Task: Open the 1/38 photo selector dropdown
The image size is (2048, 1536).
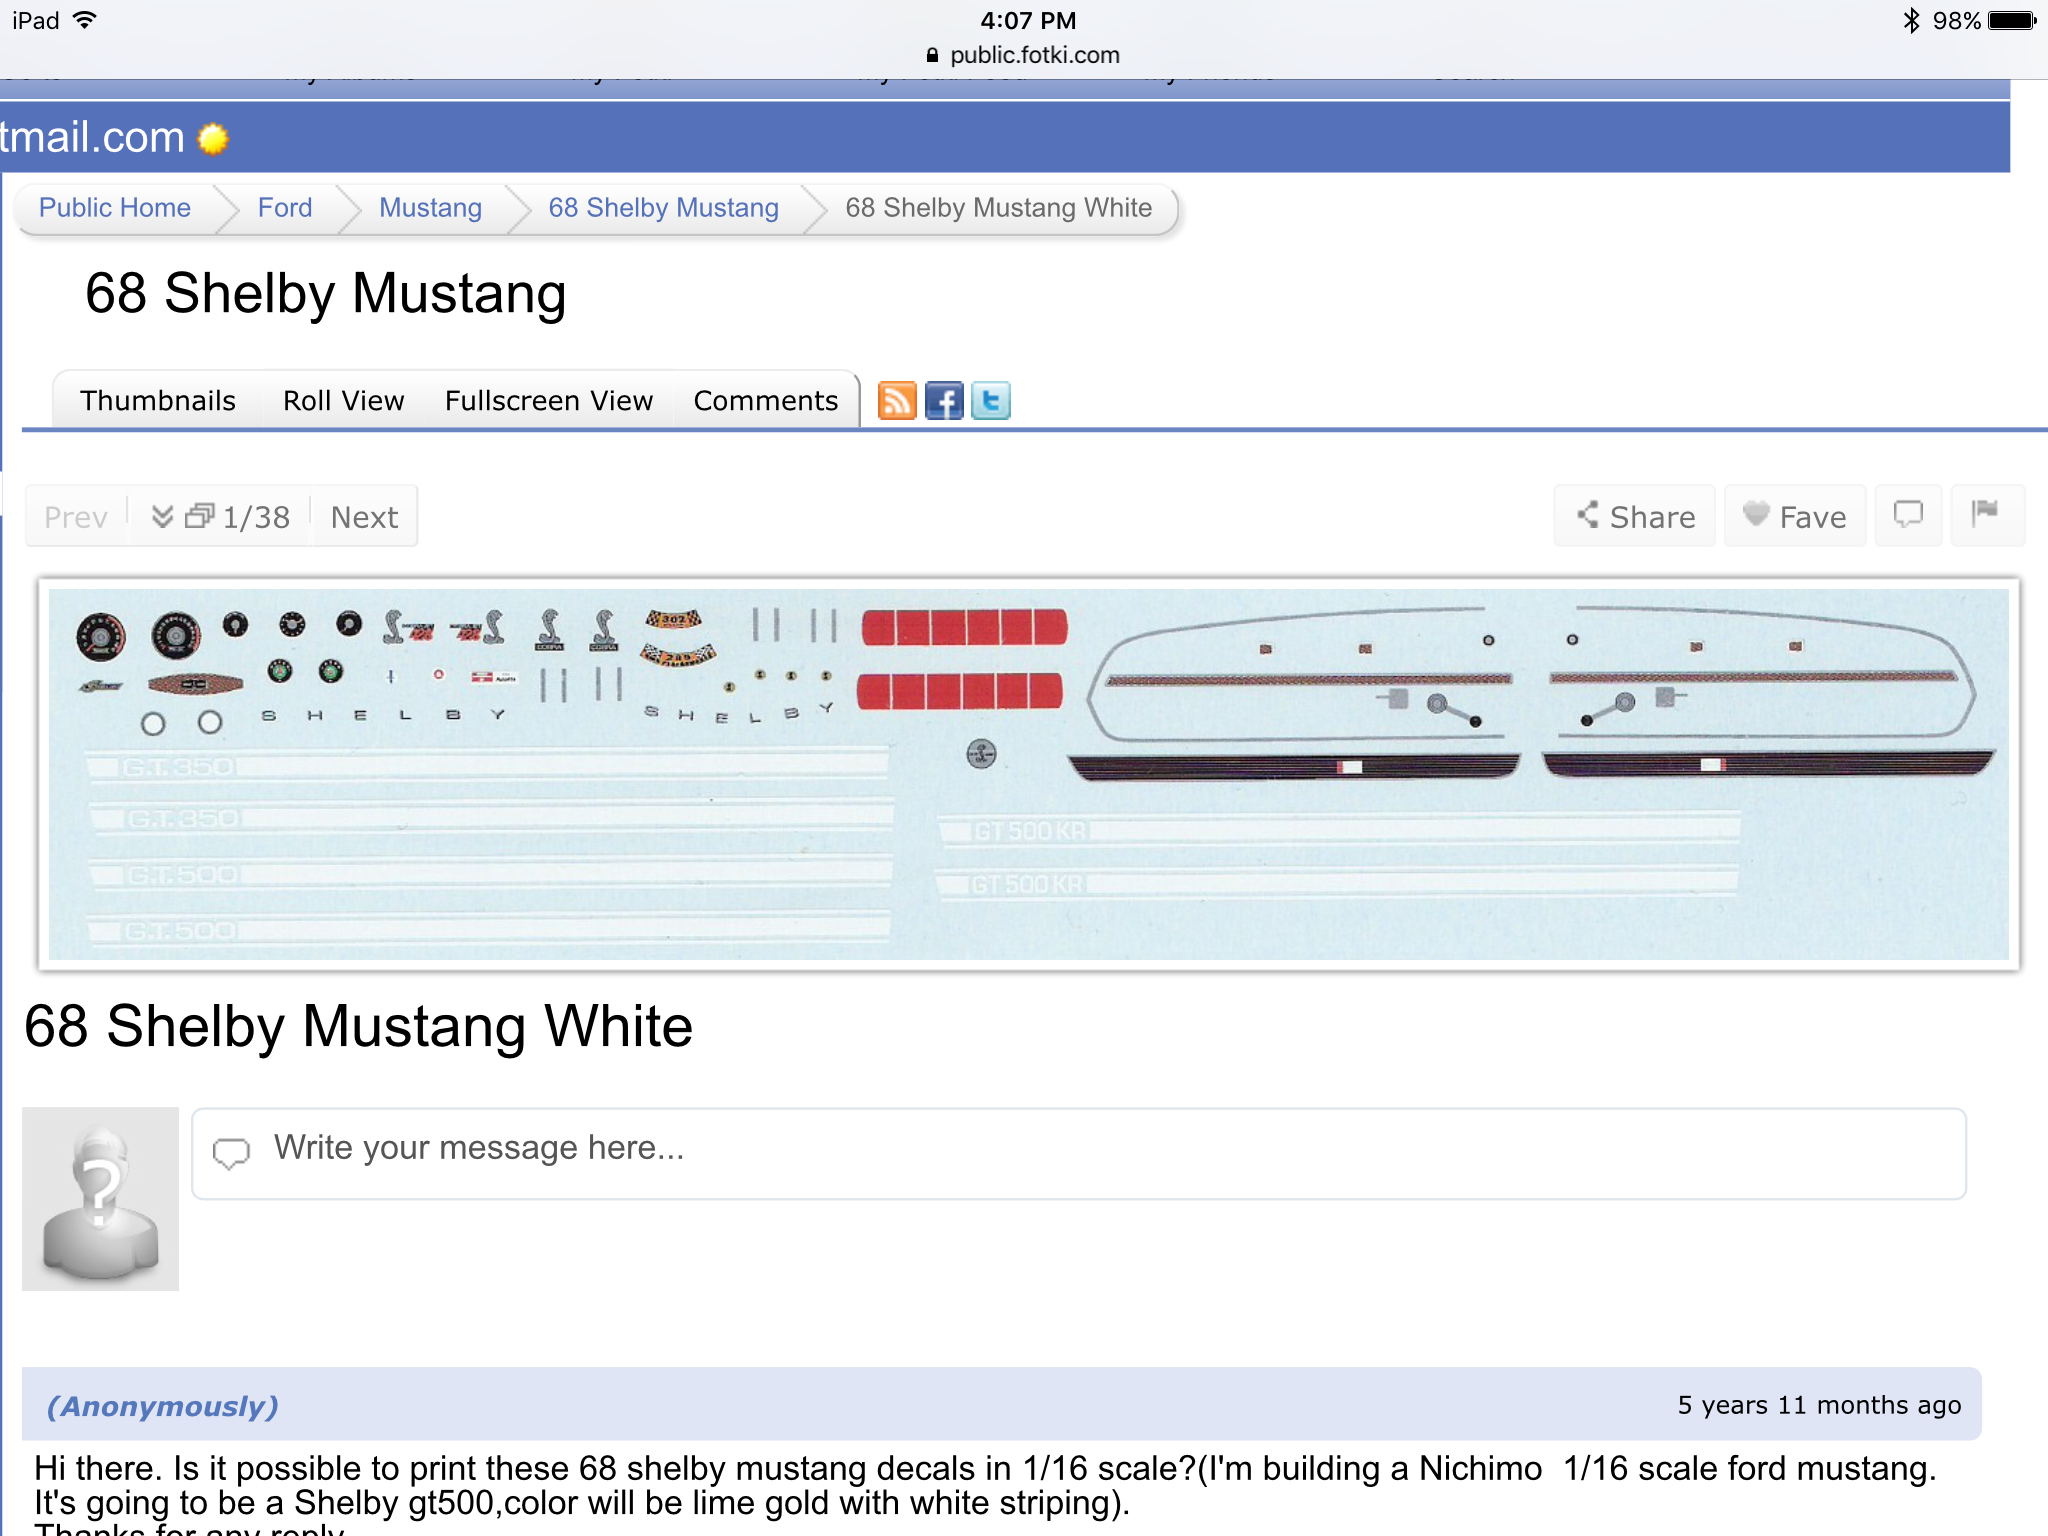Action: coord(220,516)
